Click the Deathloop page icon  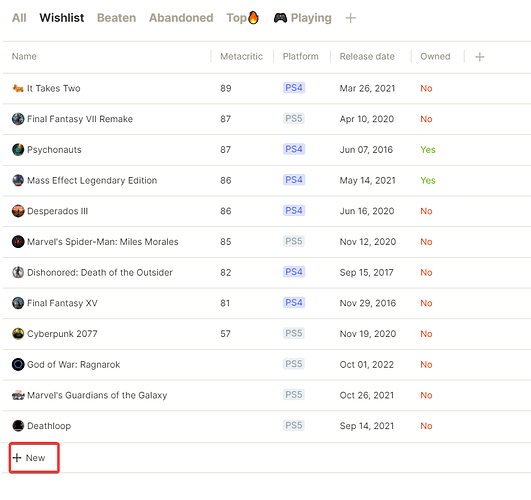[x=18, y=426]
